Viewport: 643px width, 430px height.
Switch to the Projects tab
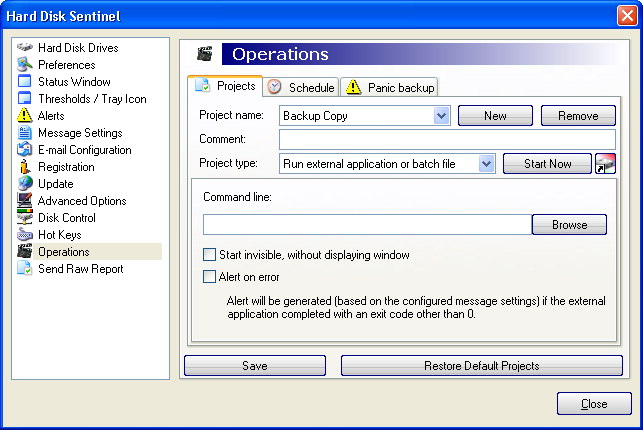point(225,86)
